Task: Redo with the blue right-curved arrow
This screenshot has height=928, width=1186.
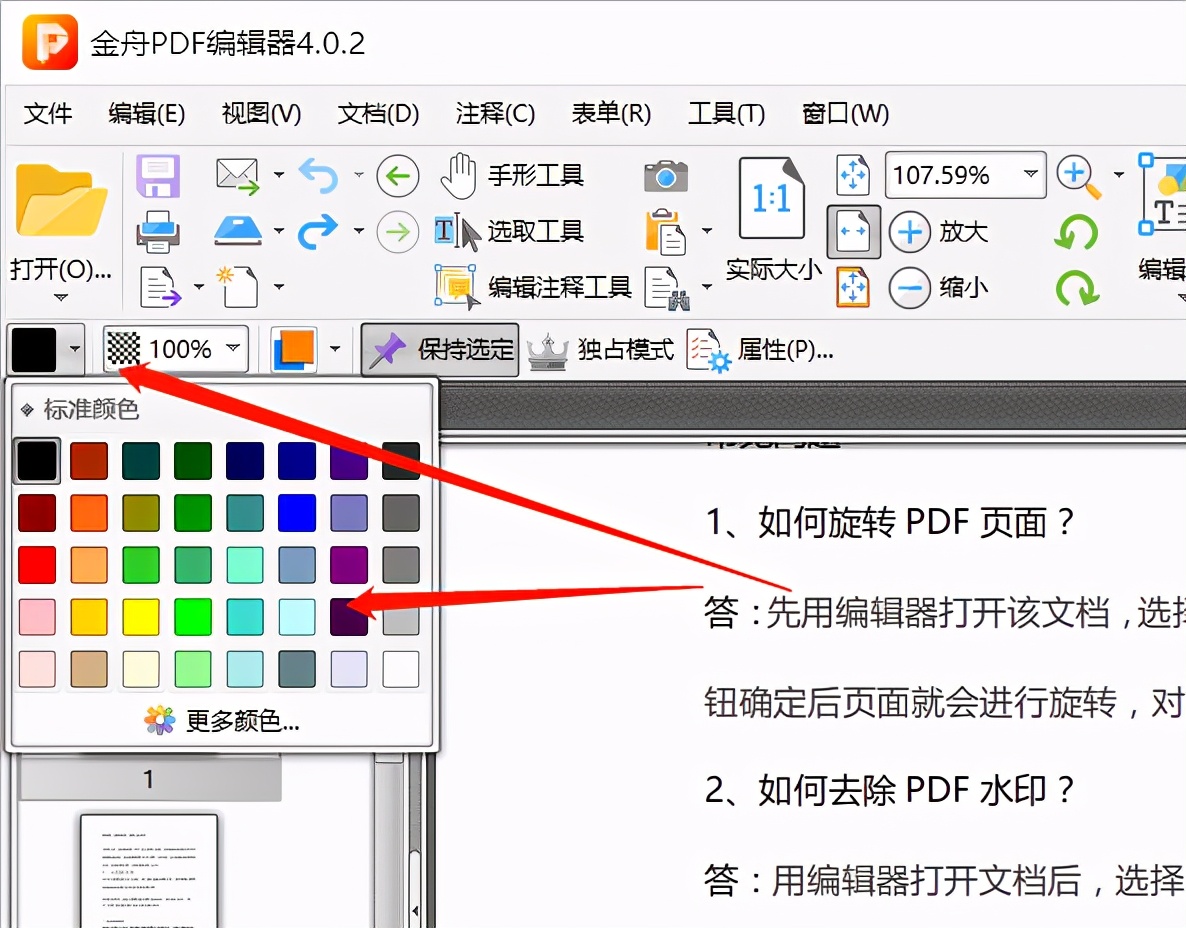Action: click(x=318, y=231)
